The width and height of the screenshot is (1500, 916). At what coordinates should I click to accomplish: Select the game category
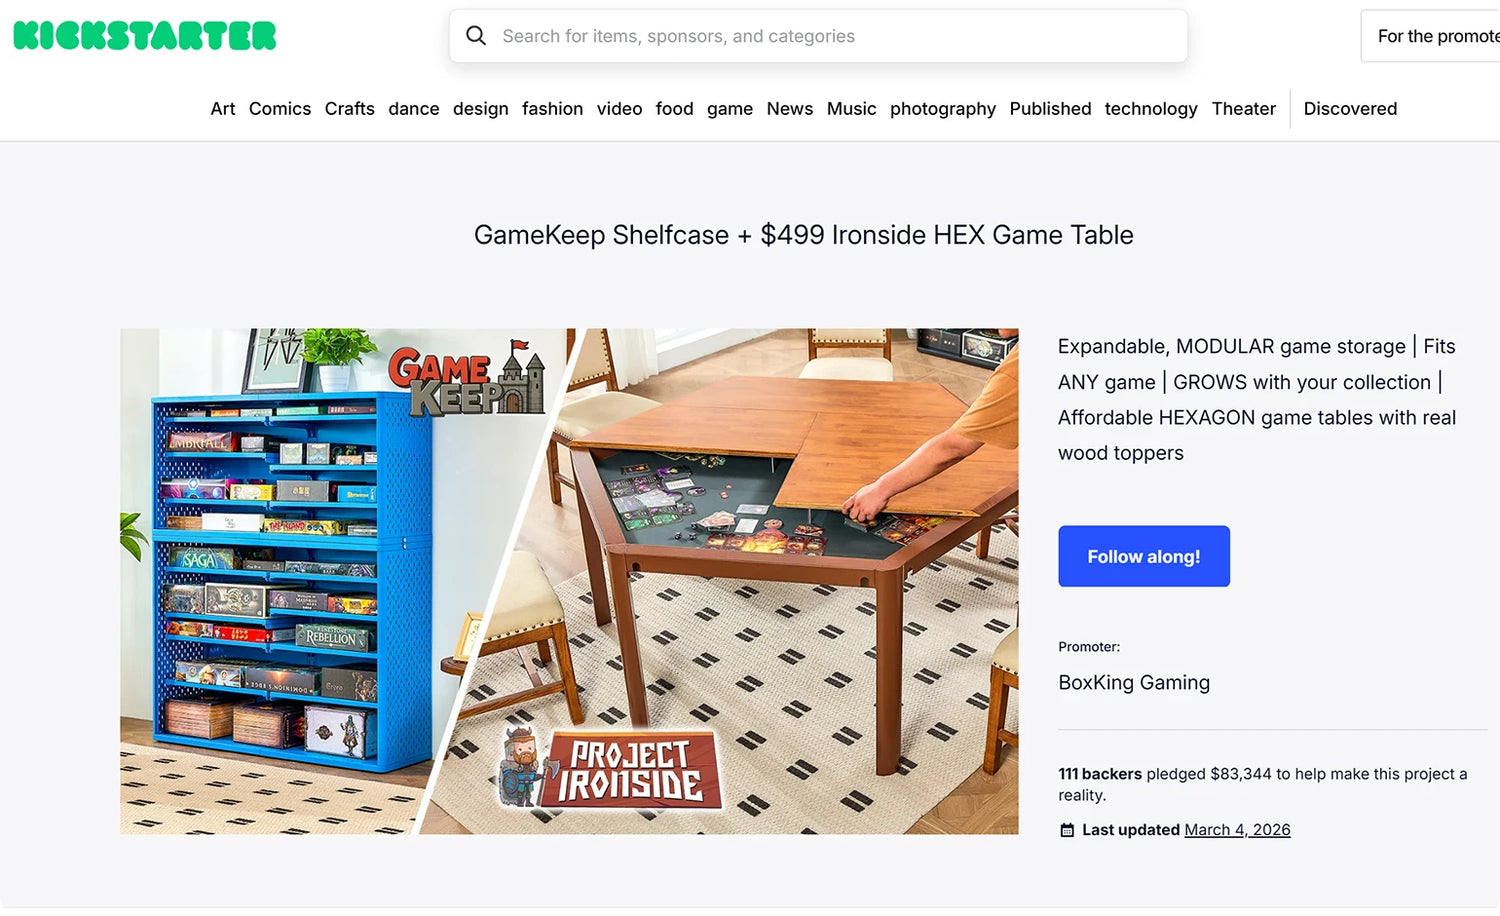pyautogui.click(x=730, y=109)
